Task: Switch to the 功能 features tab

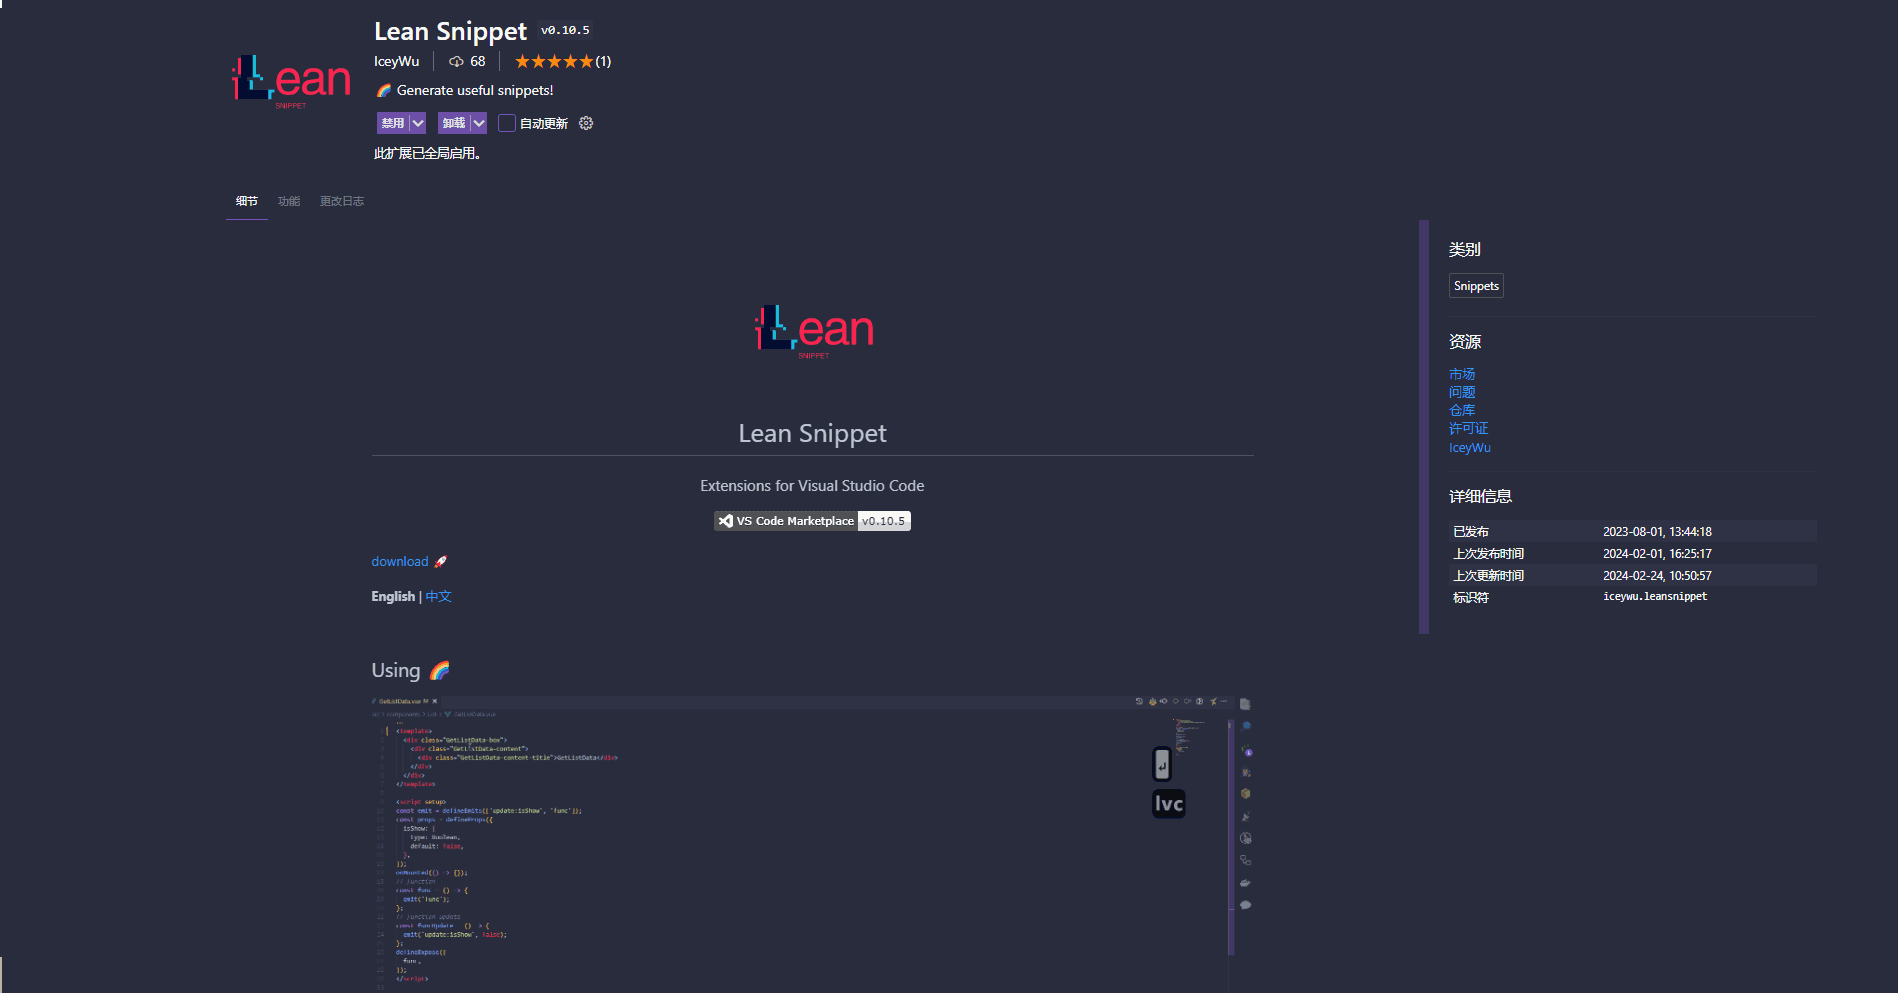Action: pyautogui.click(x=289, y=201)
